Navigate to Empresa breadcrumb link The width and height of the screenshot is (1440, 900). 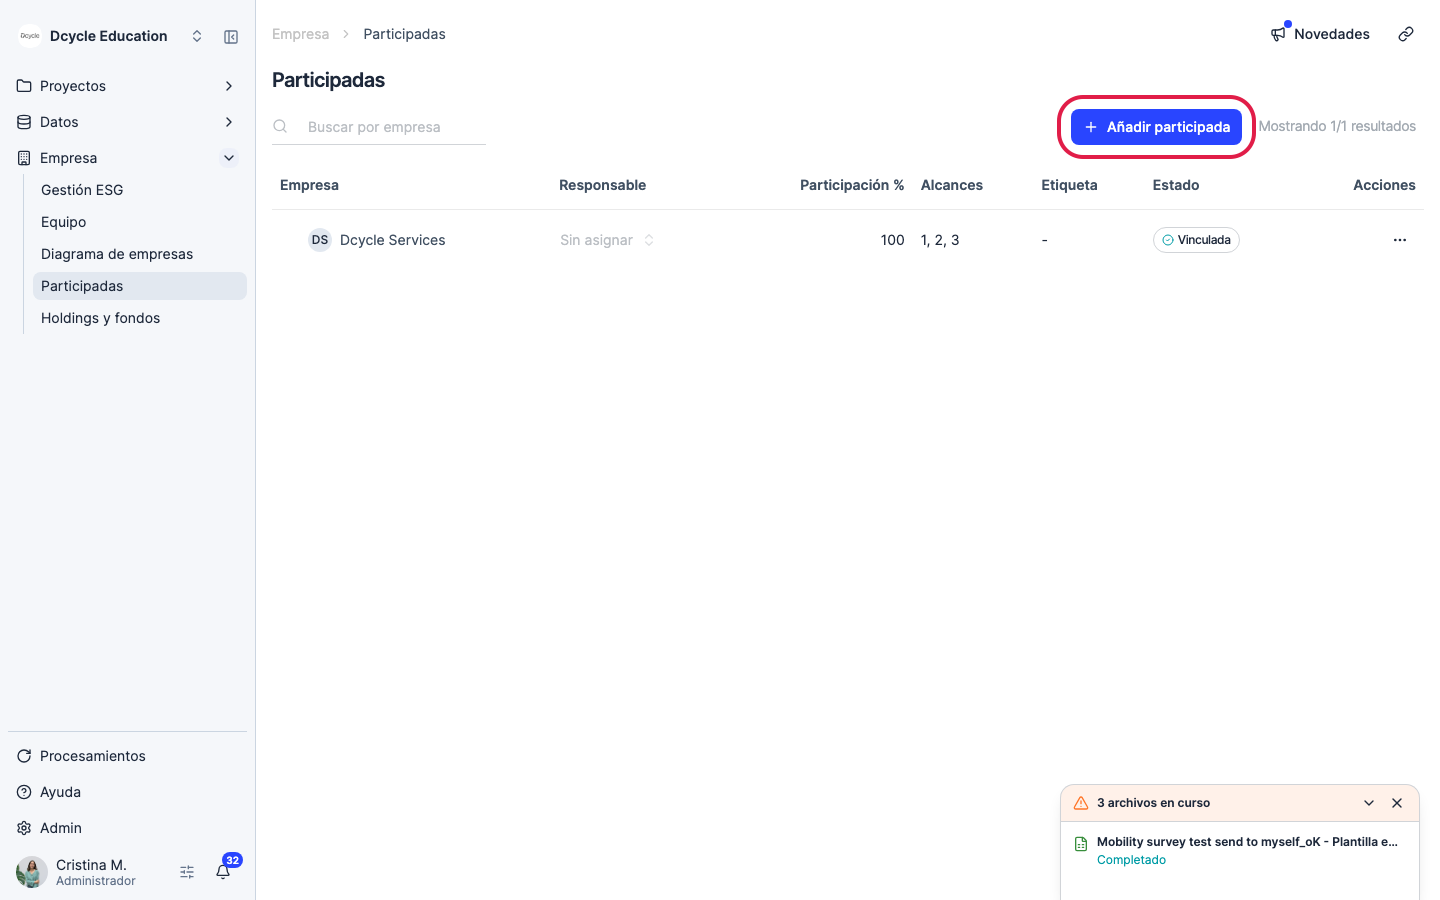pos(300,34)
